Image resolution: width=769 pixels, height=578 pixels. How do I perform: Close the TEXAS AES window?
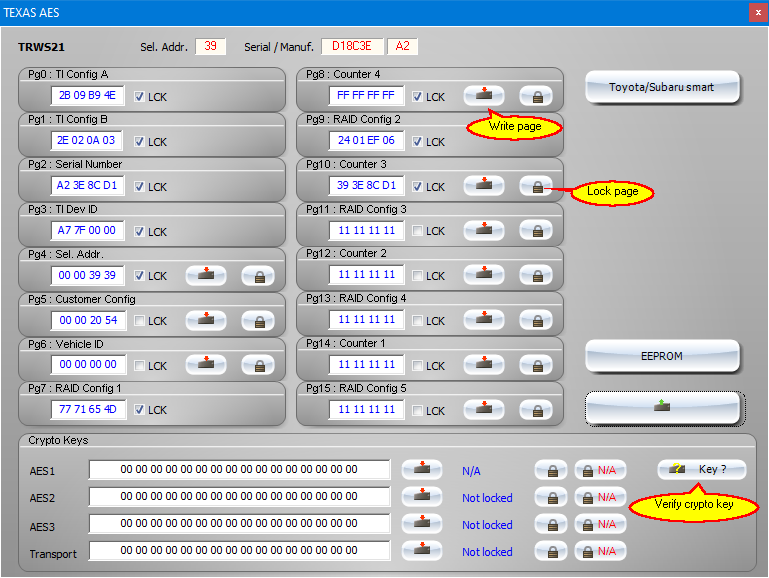click(x=758, y=13)
